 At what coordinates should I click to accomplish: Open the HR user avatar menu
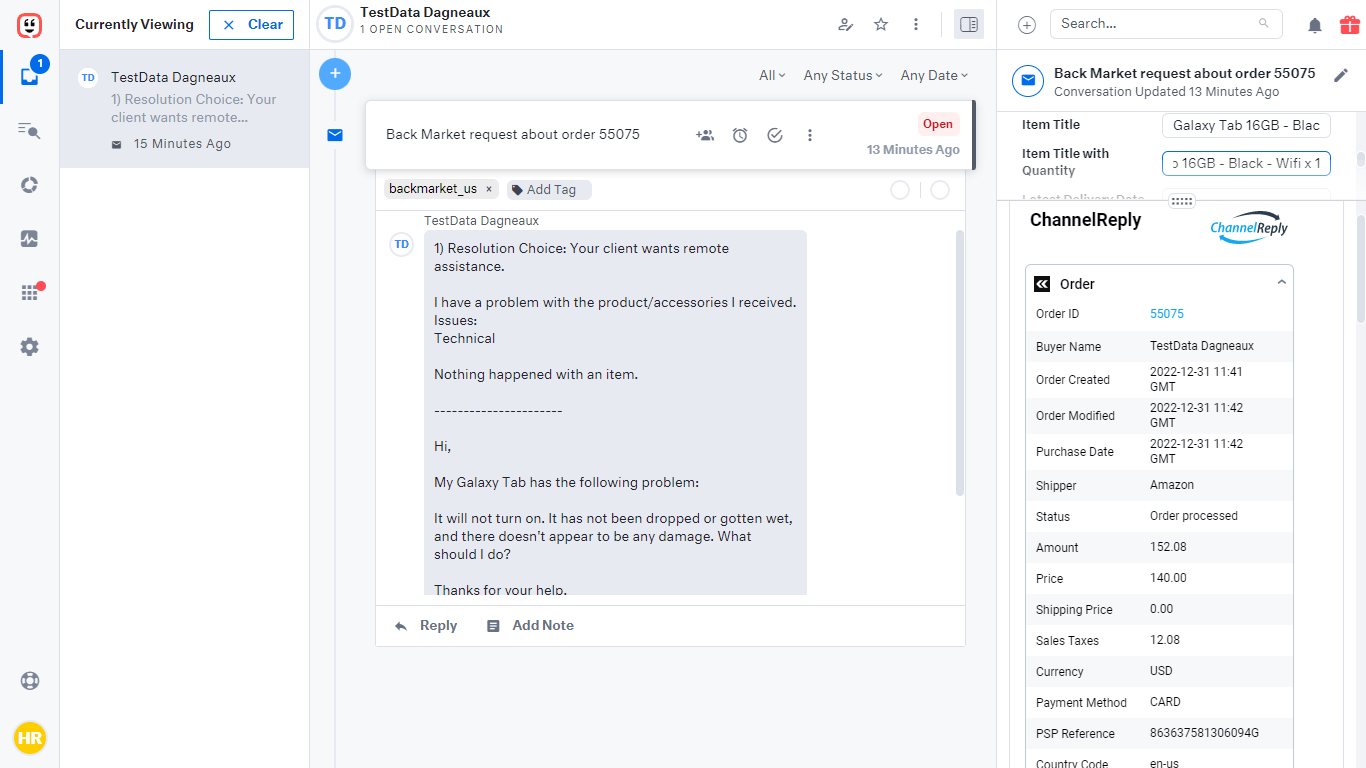tap(29, 739)
